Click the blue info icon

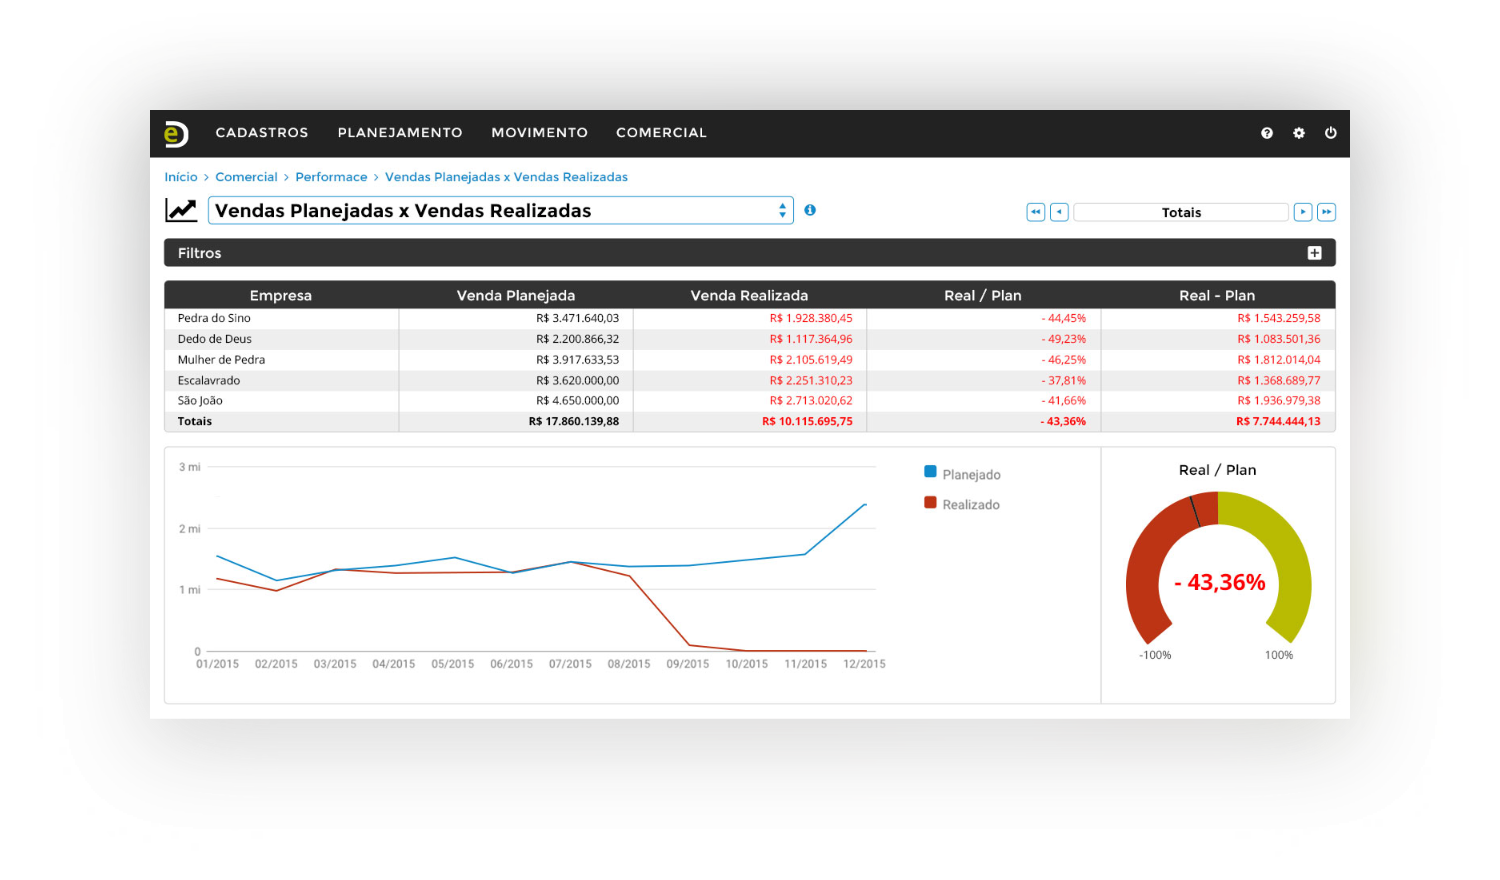pyautogui.click(x=810, y=210)
